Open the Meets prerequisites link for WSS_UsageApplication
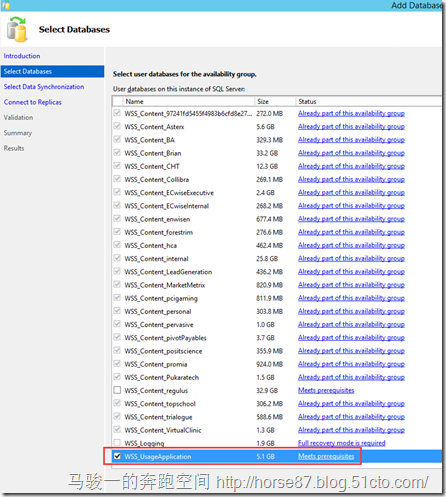 point(326,456)
